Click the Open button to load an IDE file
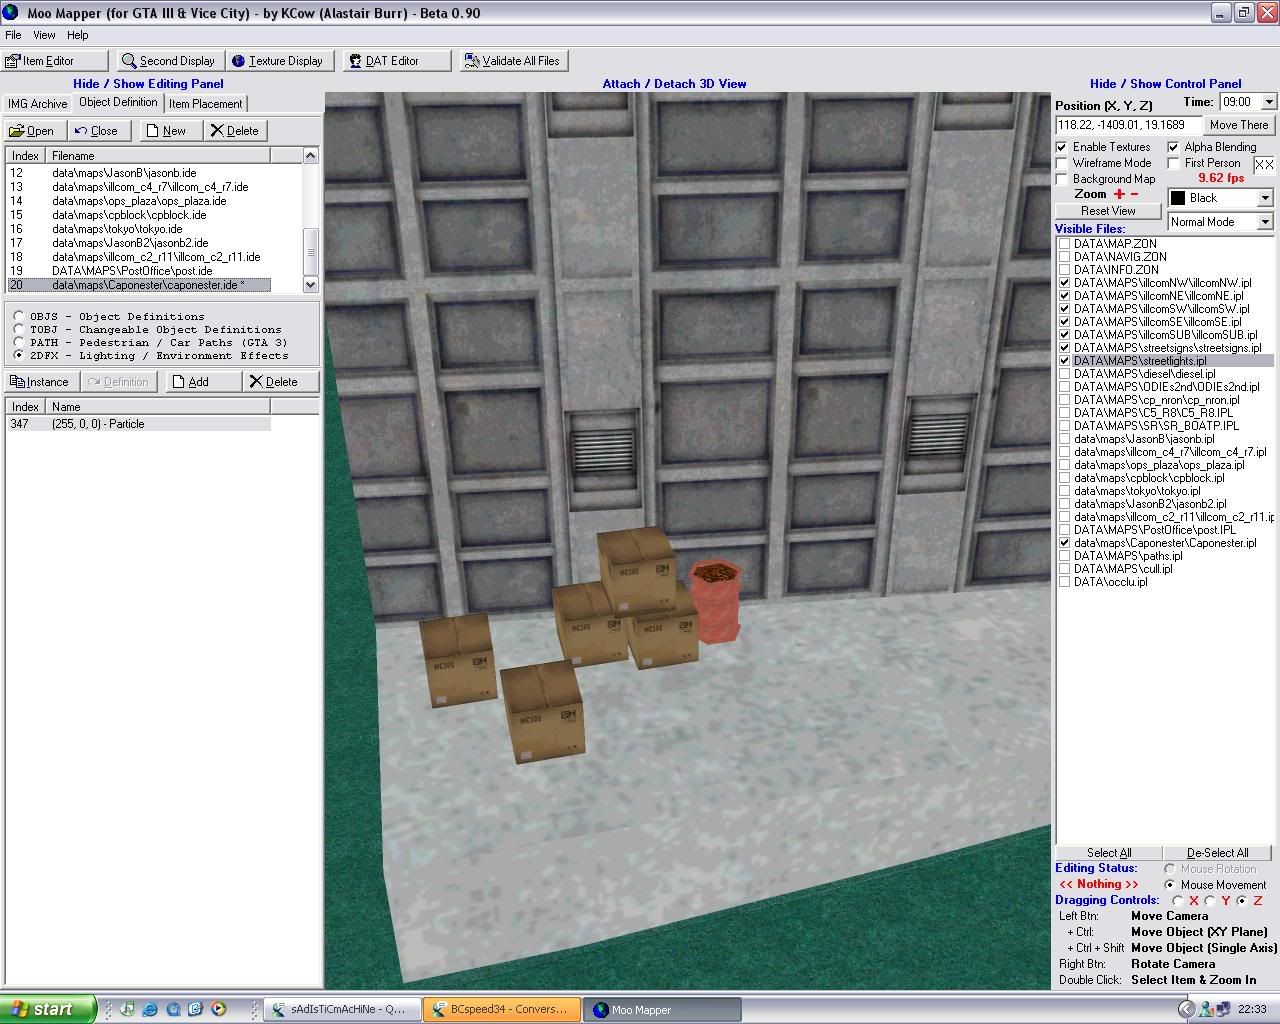 point(33,130)
